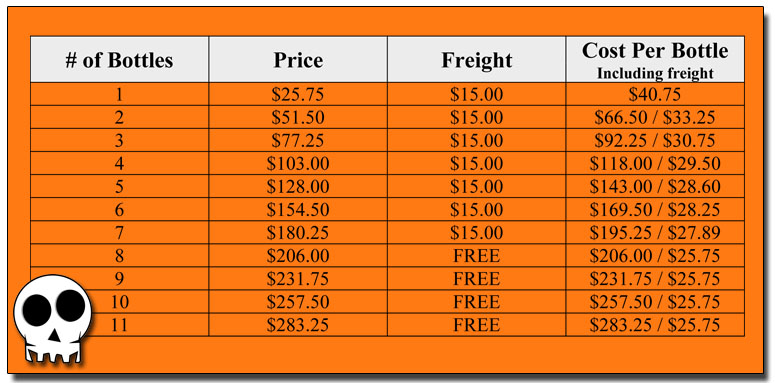Click the $180.25 price cell
Viewport: 775px width, 383px height.
click(298, 232)
